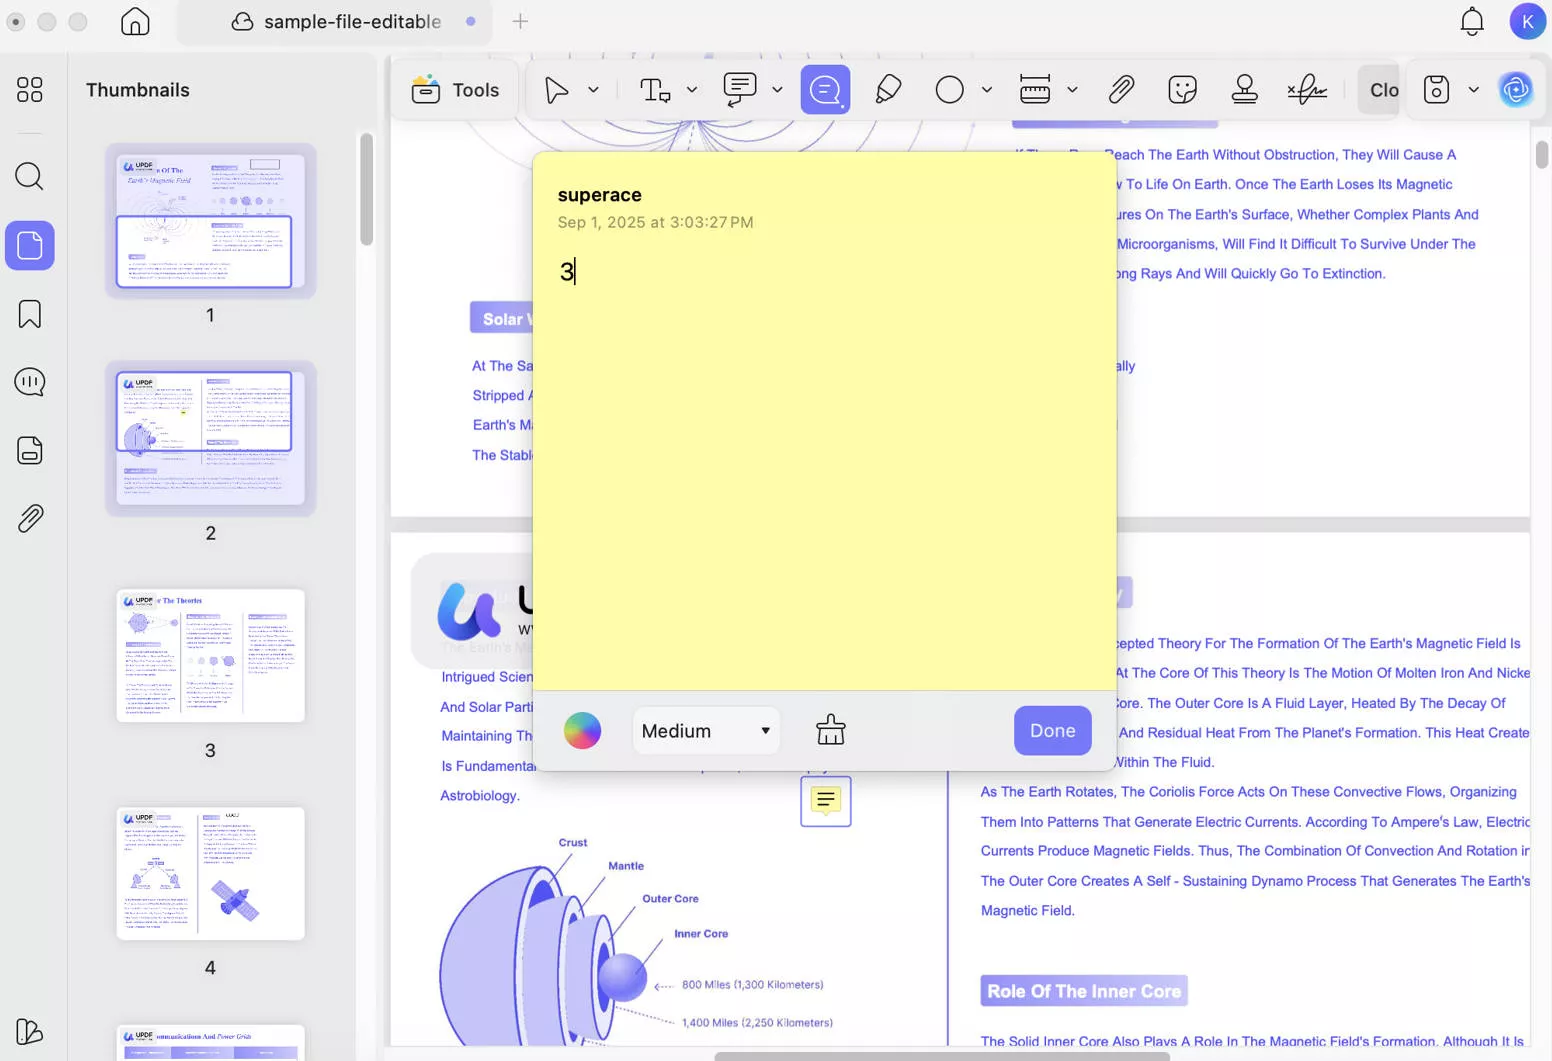
Task: Click the Close button in the toolbar
Action: tap(1381, 89)
